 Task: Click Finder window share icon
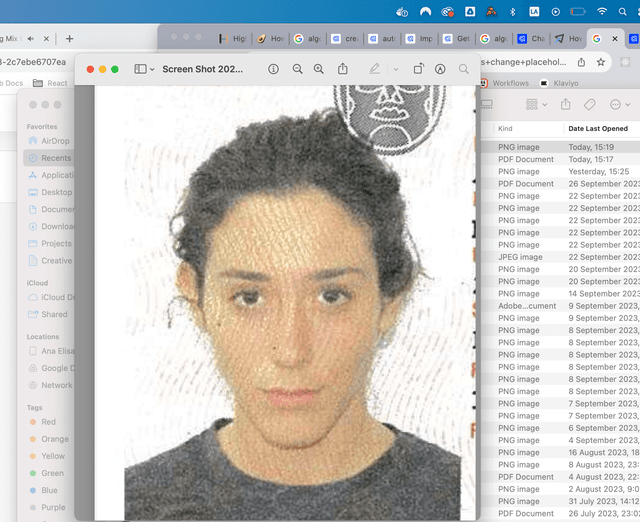(565, 104)
